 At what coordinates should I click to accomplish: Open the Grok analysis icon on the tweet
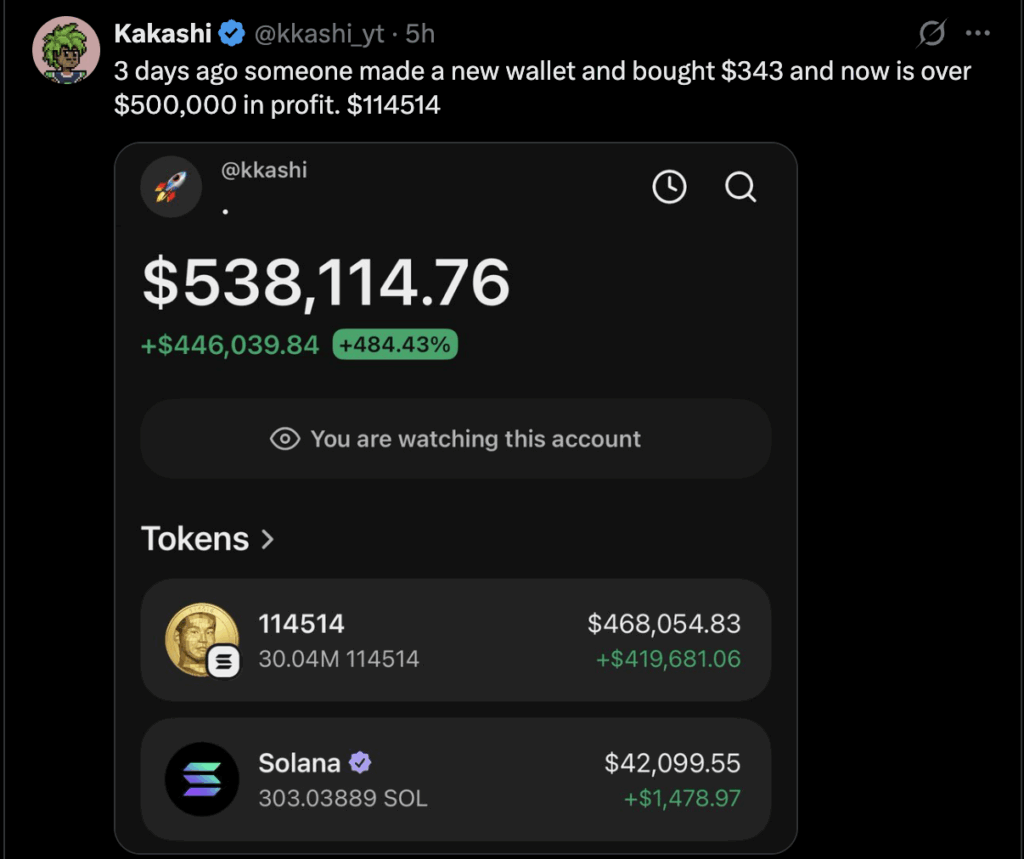pos(930,33)
